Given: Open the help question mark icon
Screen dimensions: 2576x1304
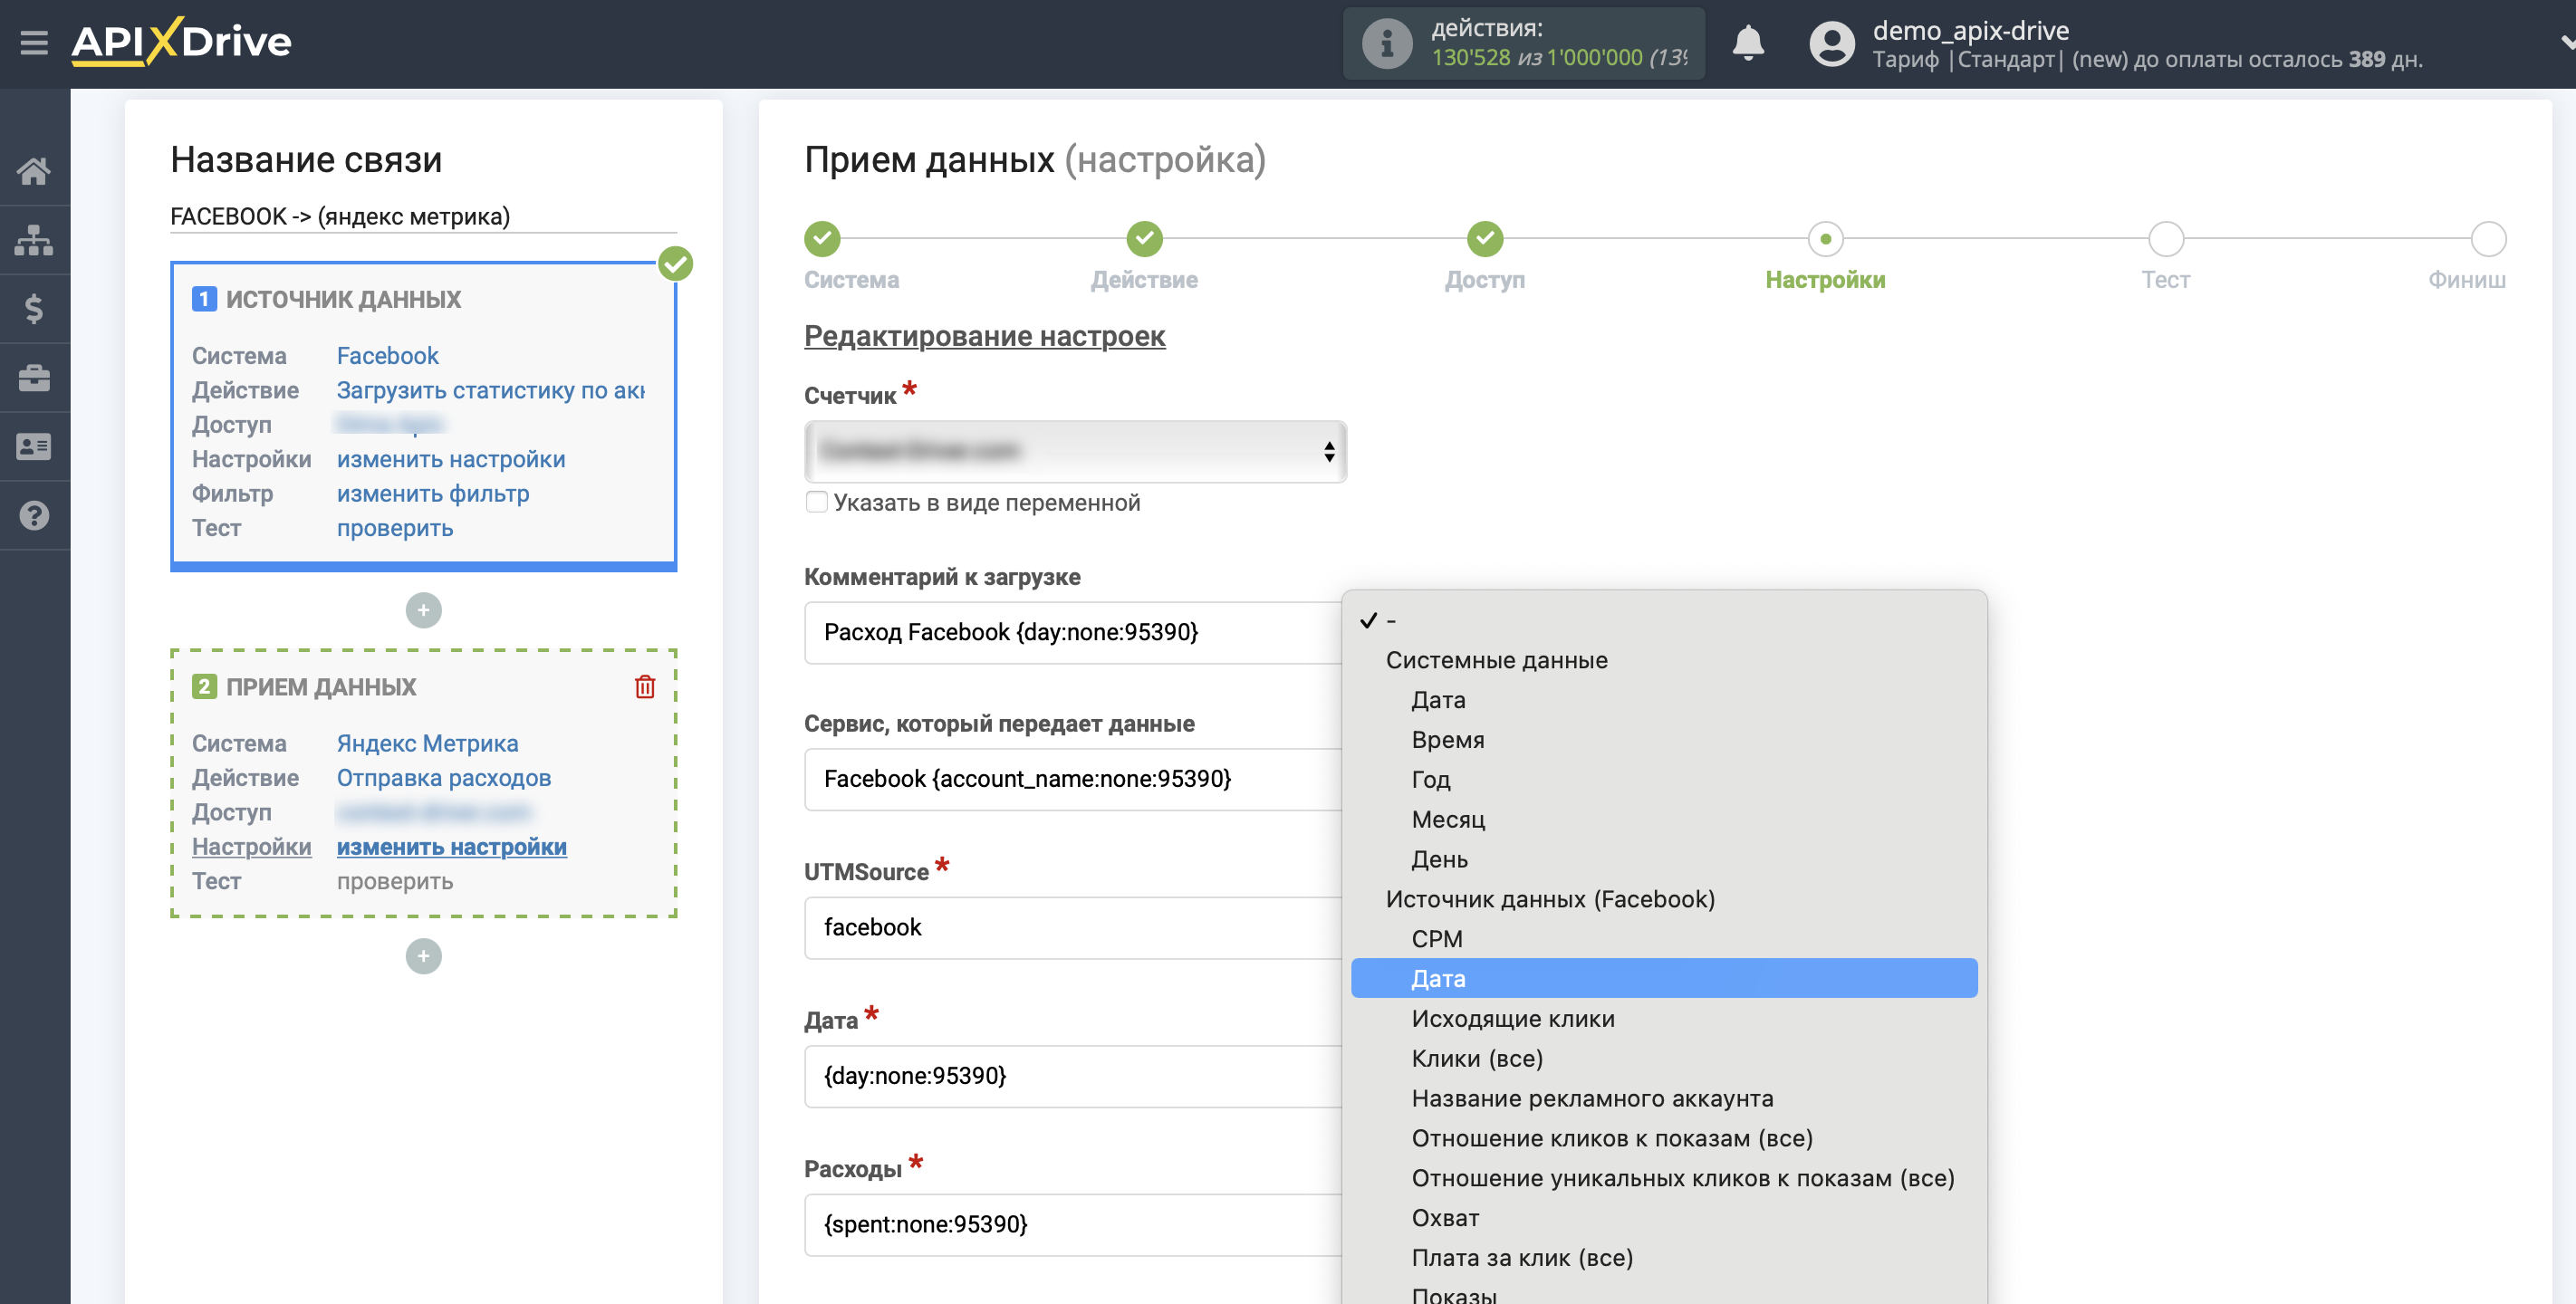Looking at the screenshot, I should coord(34,516).
